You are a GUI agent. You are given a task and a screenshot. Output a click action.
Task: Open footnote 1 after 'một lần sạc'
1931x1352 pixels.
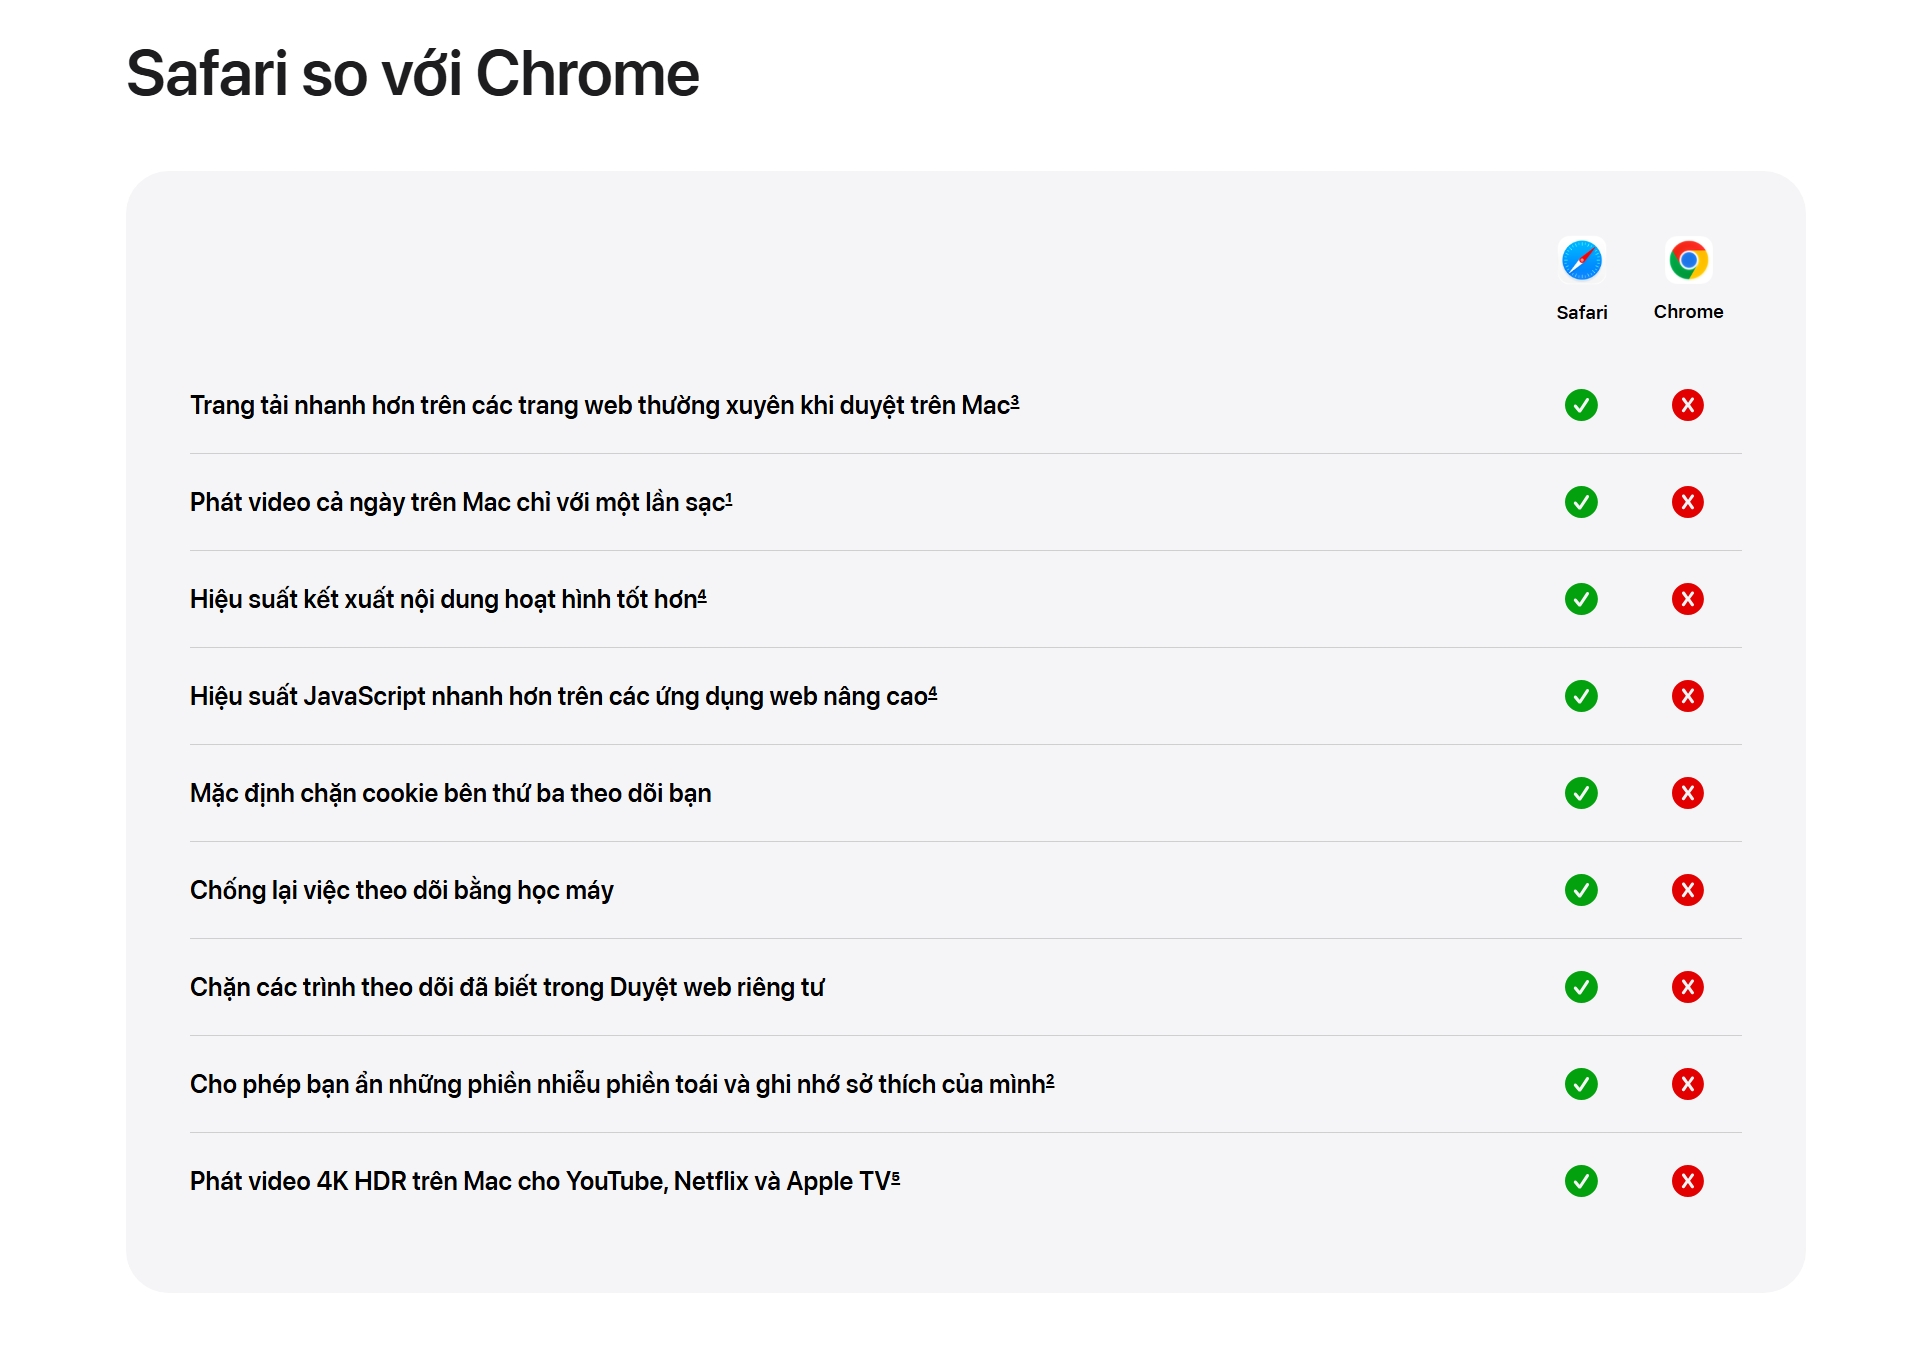point(729,498)
